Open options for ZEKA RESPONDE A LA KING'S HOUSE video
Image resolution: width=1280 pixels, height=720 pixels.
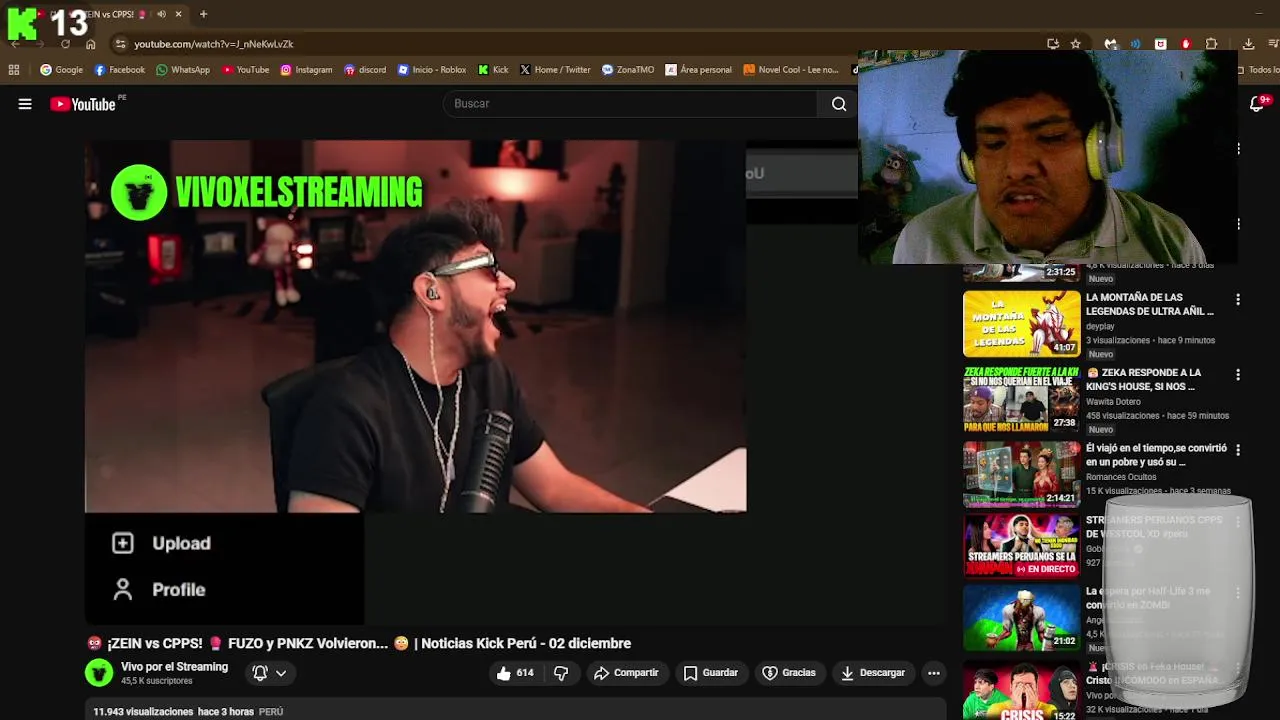(x=1238, y=375)
